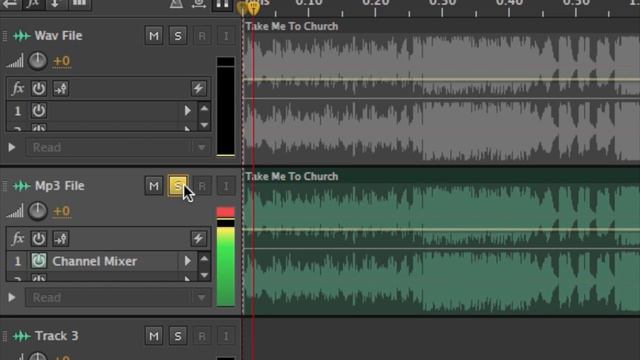Click Mp3 File meter red clip indicator
640x360 pixels.
click(x=226, y=212)
